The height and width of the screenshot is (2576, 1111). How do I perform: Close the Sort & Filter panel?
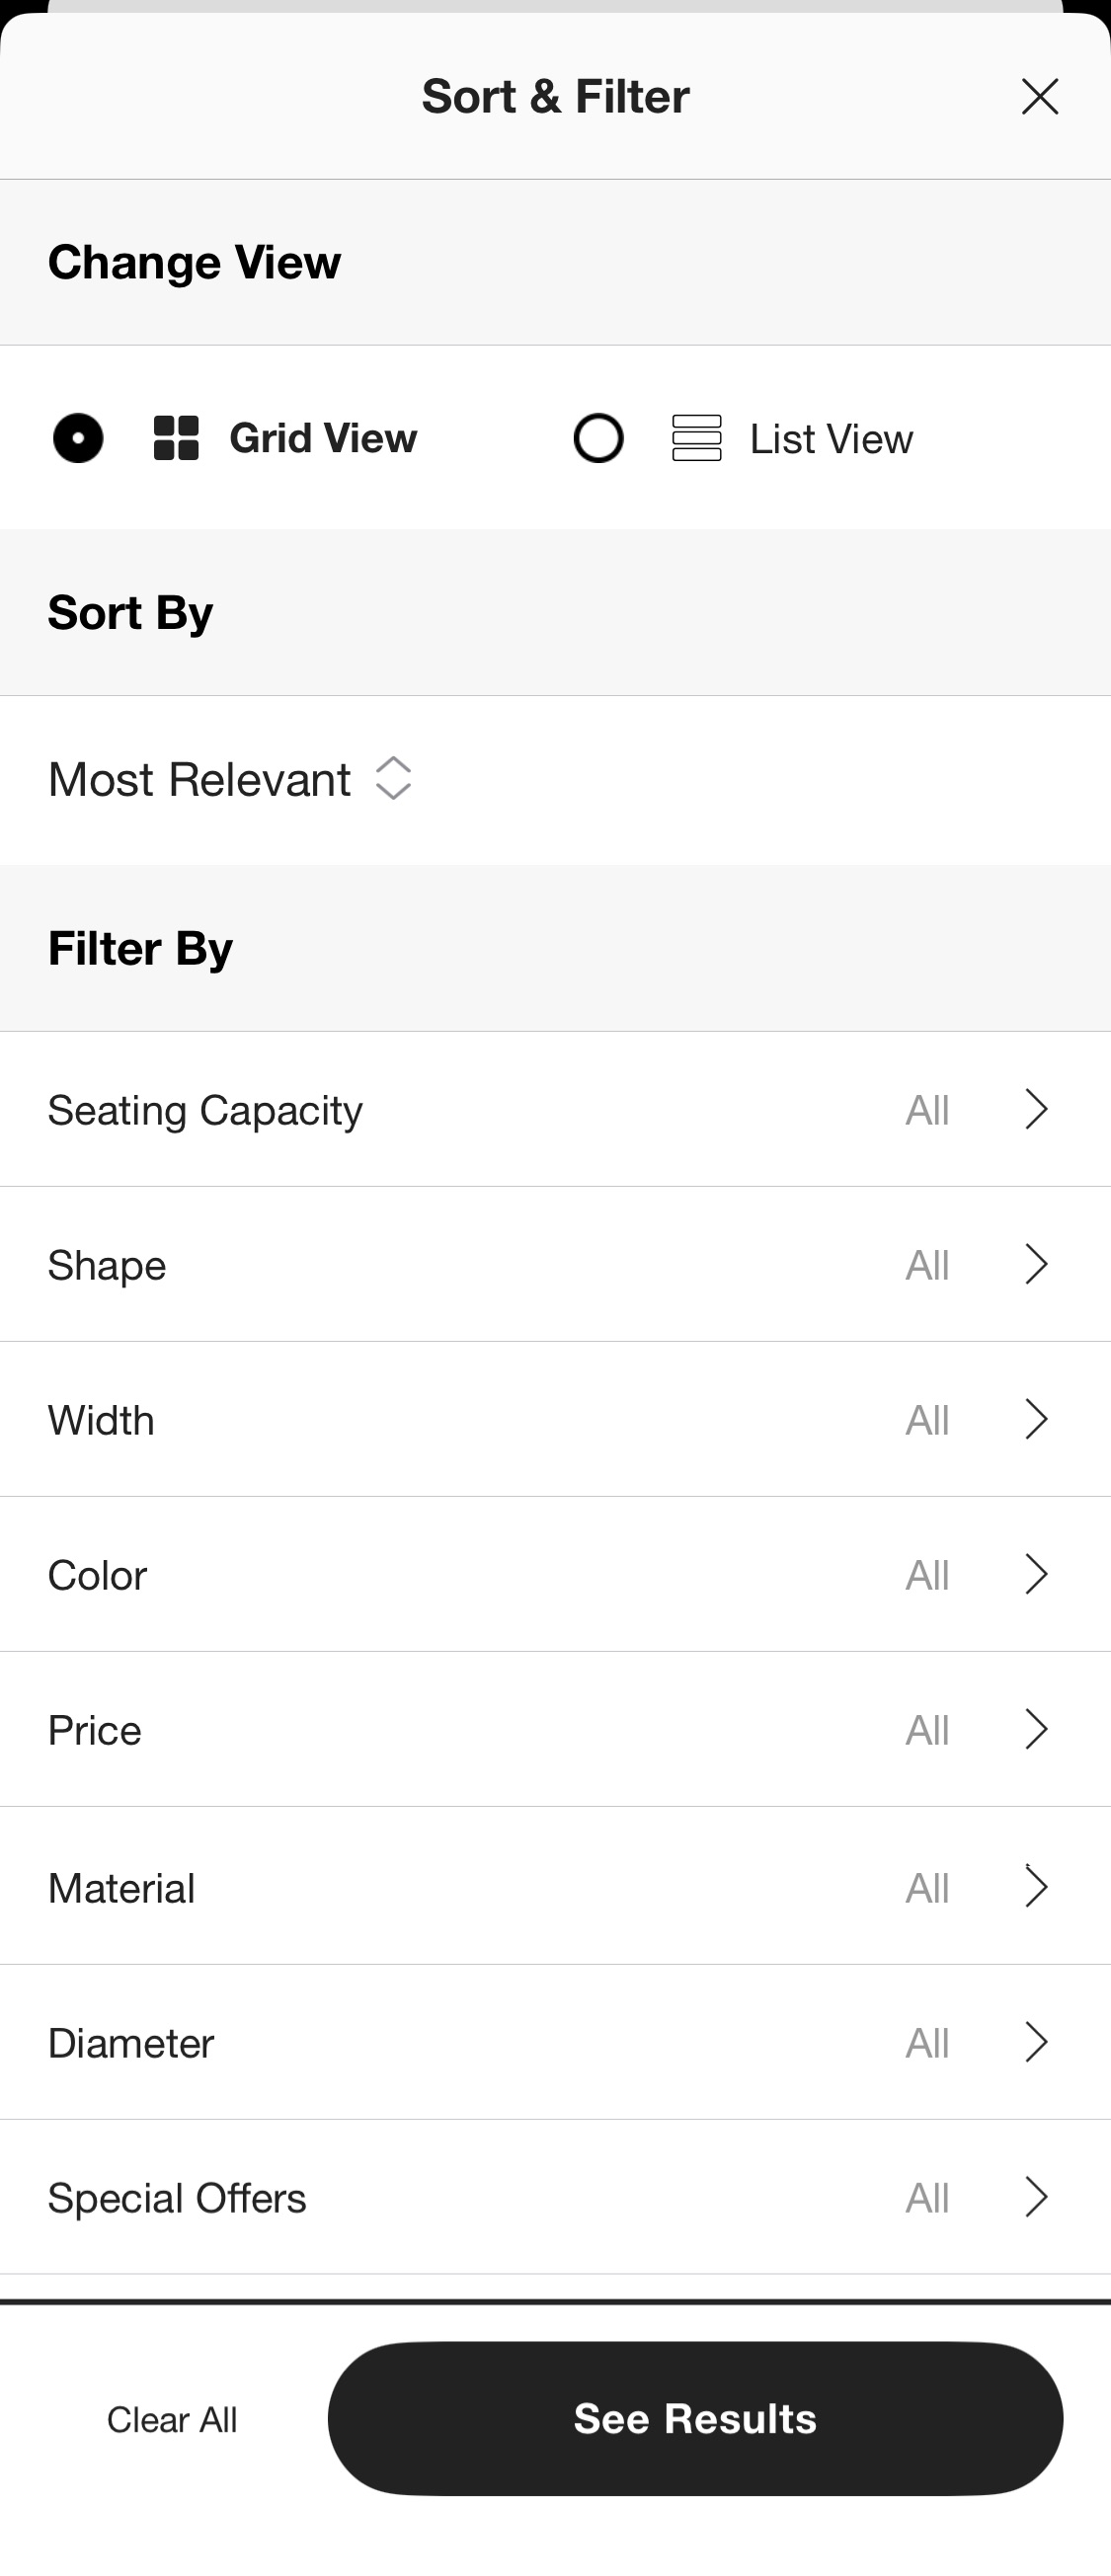click(1039, 96)
